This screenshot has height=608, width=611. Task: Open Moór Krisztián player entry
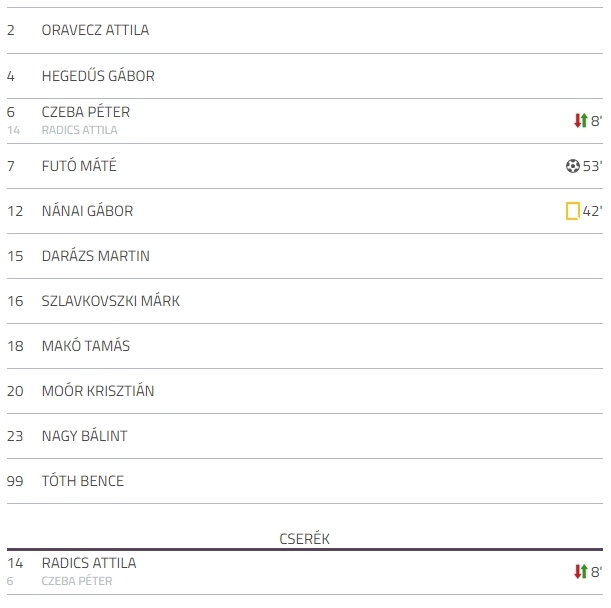click(98, 391)
